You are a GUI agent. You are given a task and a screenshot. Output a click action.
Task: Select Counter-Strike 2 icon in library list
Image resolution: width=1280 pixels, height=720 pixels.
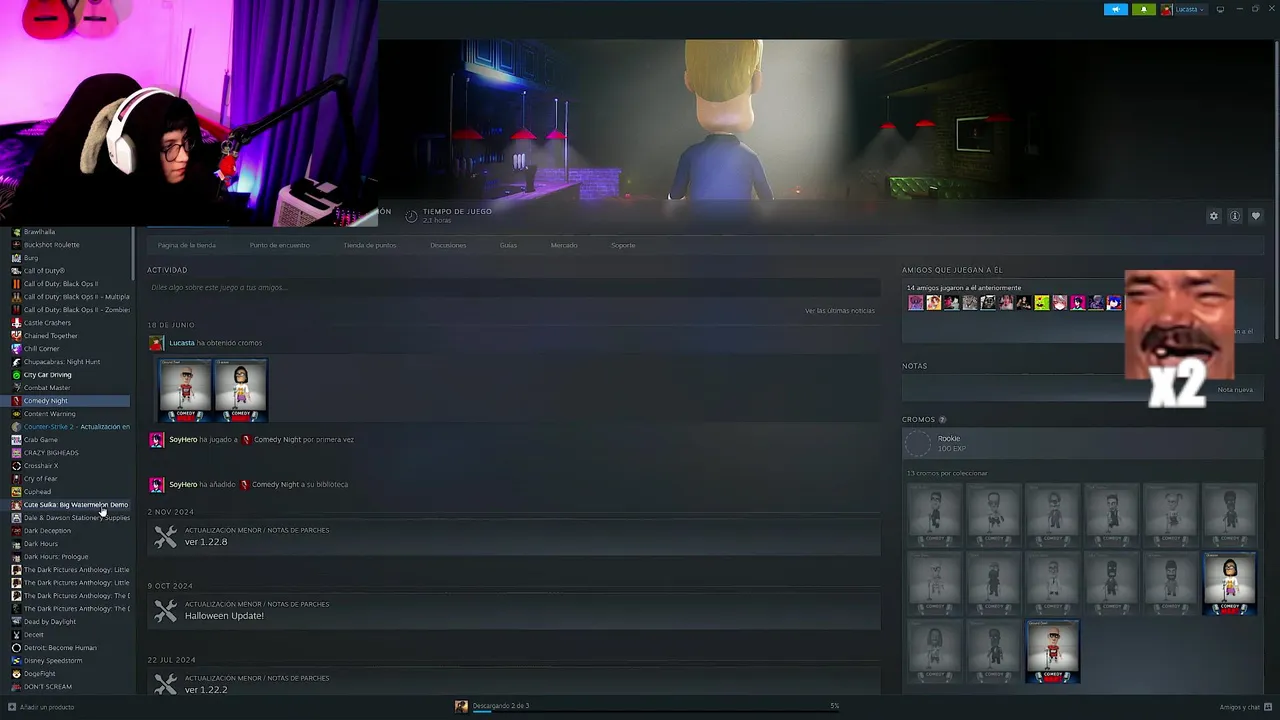click(x=16, y=427)
